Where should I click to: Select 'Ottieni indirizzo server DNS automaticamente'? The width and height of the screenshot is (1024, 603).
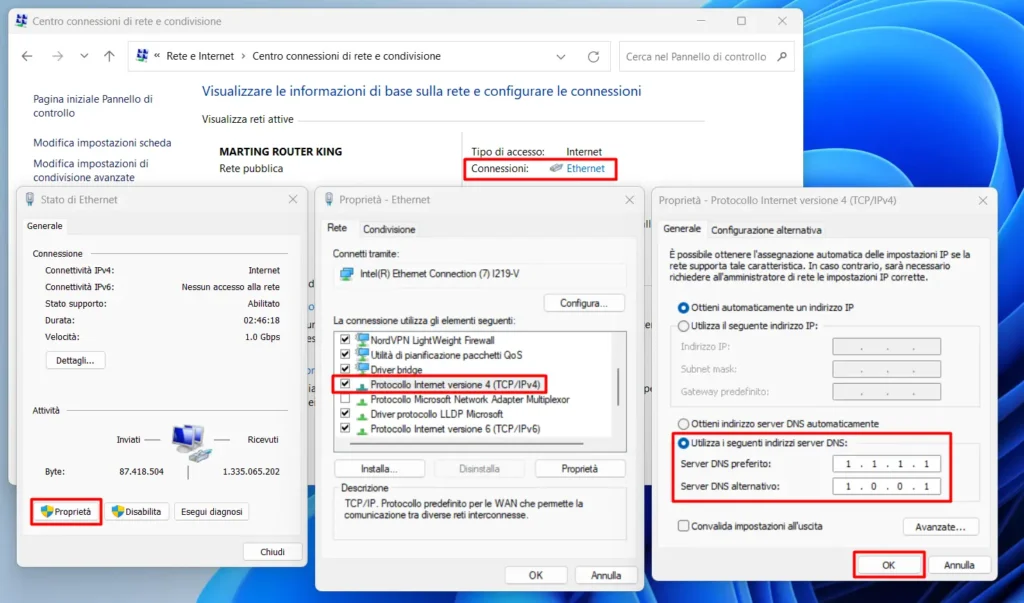tap(683, 423)
